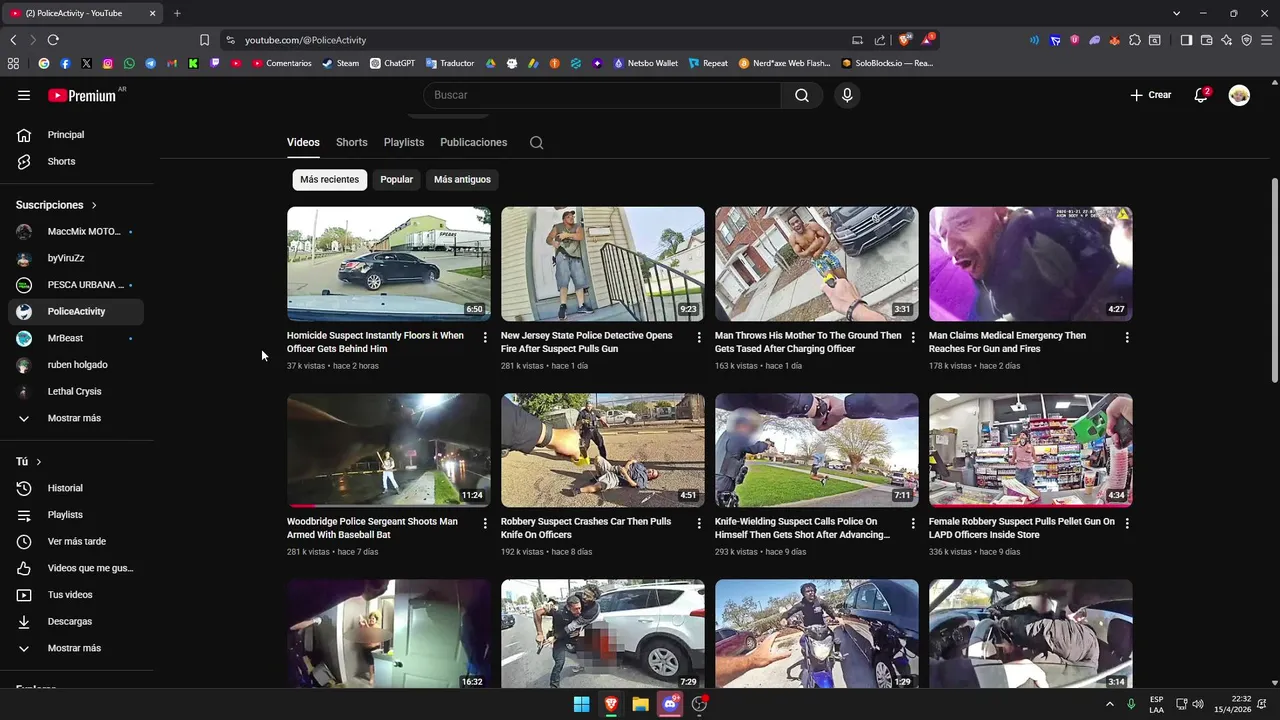Open options for Woodbridge Police Sergeant video
The height and width of the screenshot is (720, 1280).
[485, 523]
